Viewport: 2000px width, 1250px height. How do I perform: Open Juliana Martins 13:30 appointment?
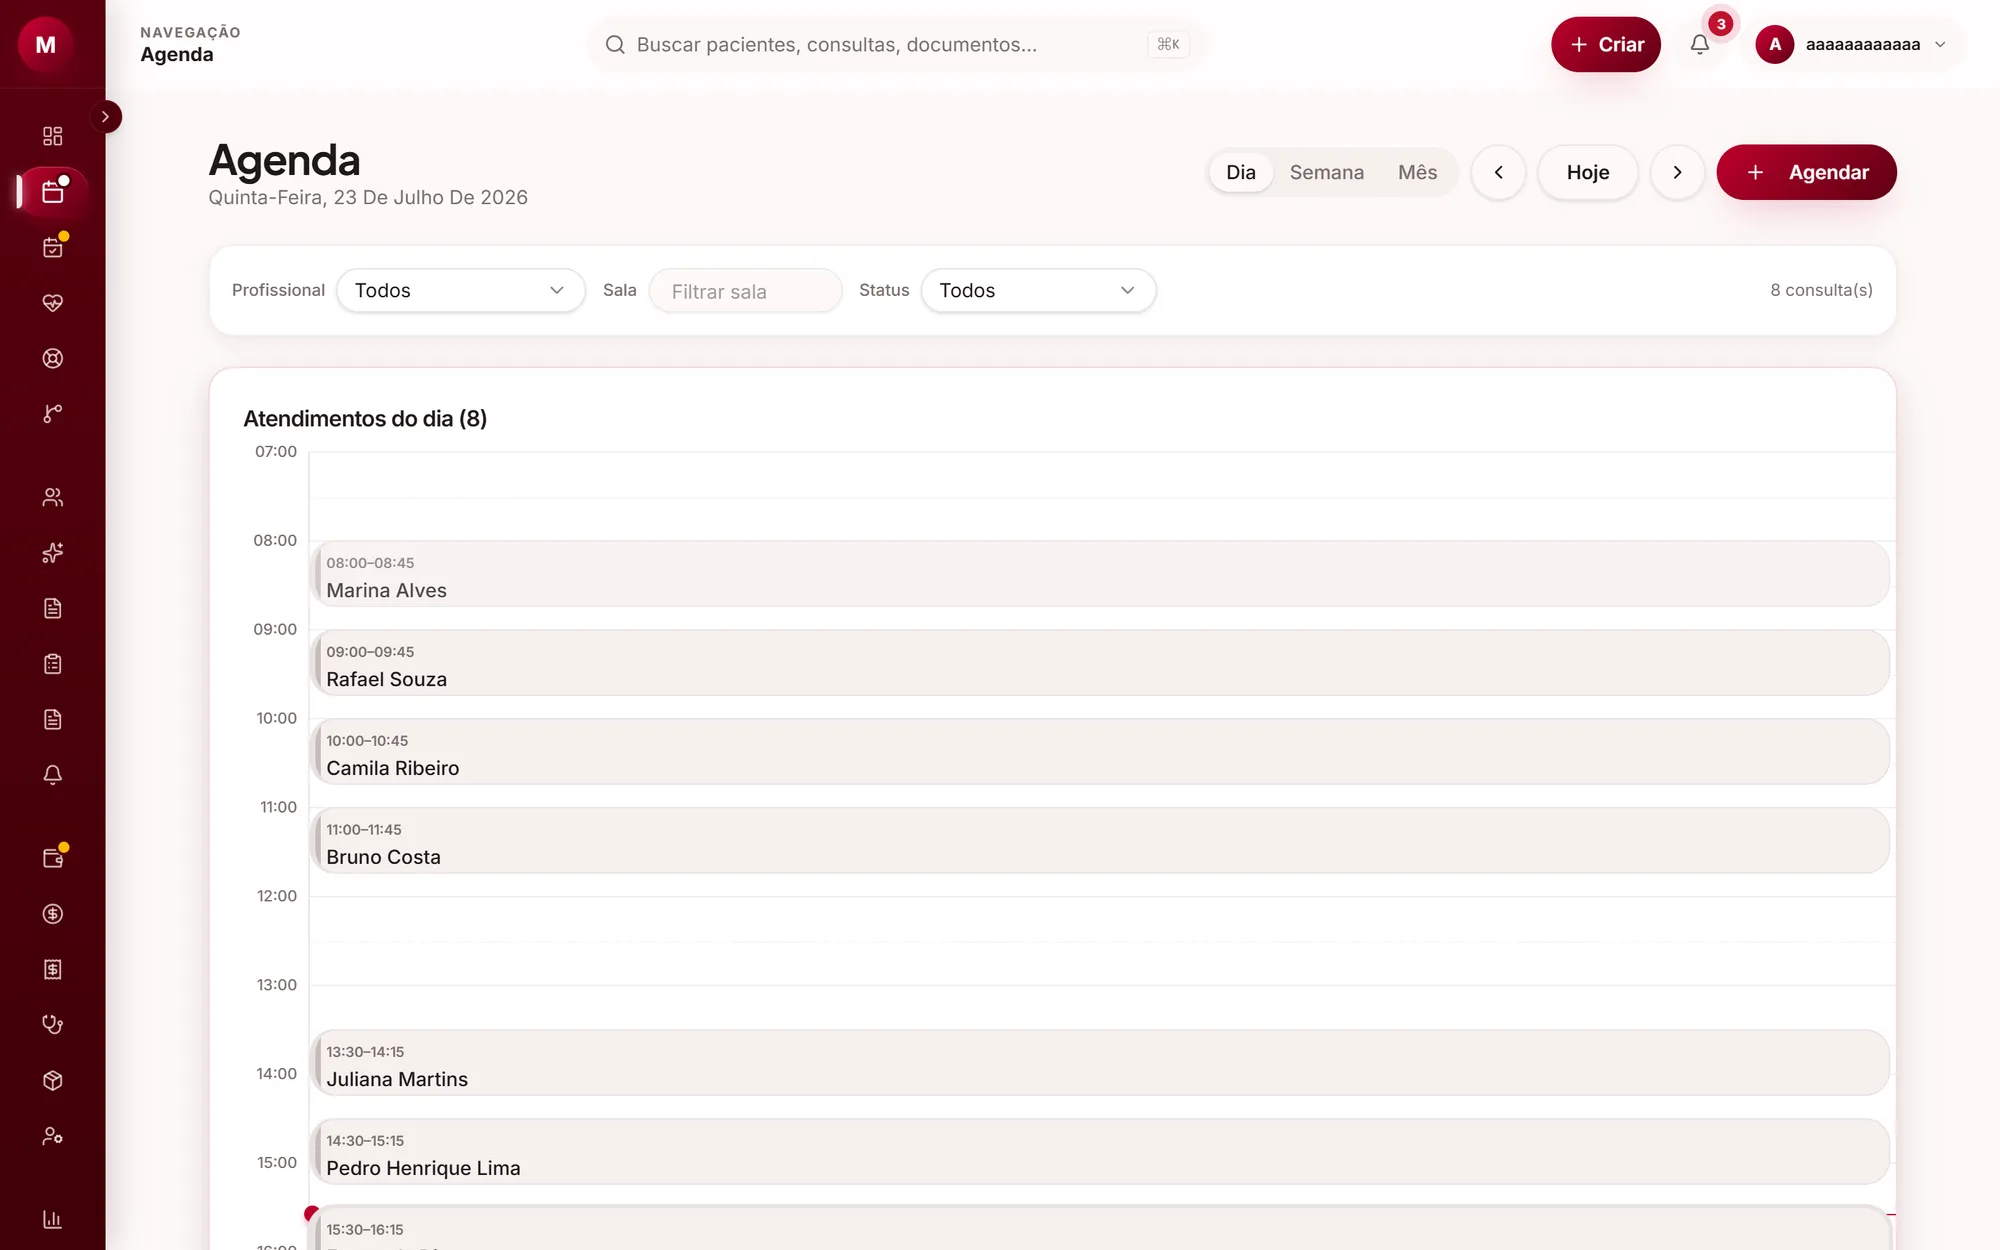point(1100,1063)
